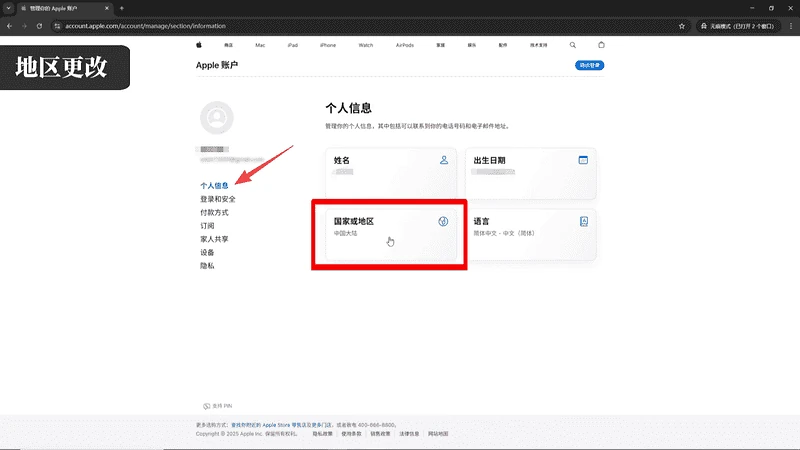Image resolution: width=800 pixels, height=450 pixels.
Task: Select 个人信息 in the sidebar
Action: (x=214, y=186)
